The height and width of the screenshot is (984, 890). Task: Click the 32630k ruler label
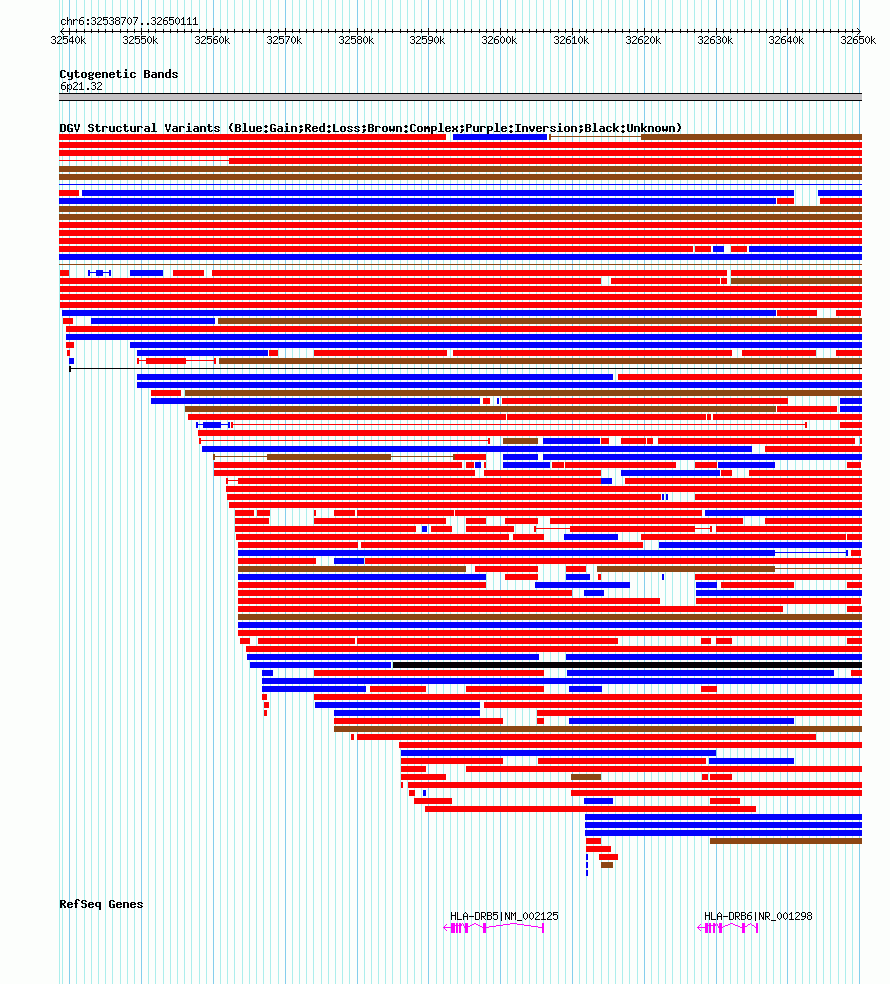click(x=716, y=40)
